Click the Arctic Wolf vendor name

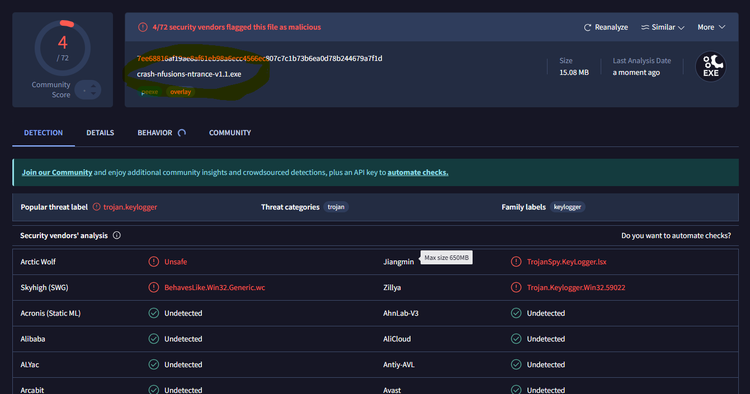[x=38, y=262]
